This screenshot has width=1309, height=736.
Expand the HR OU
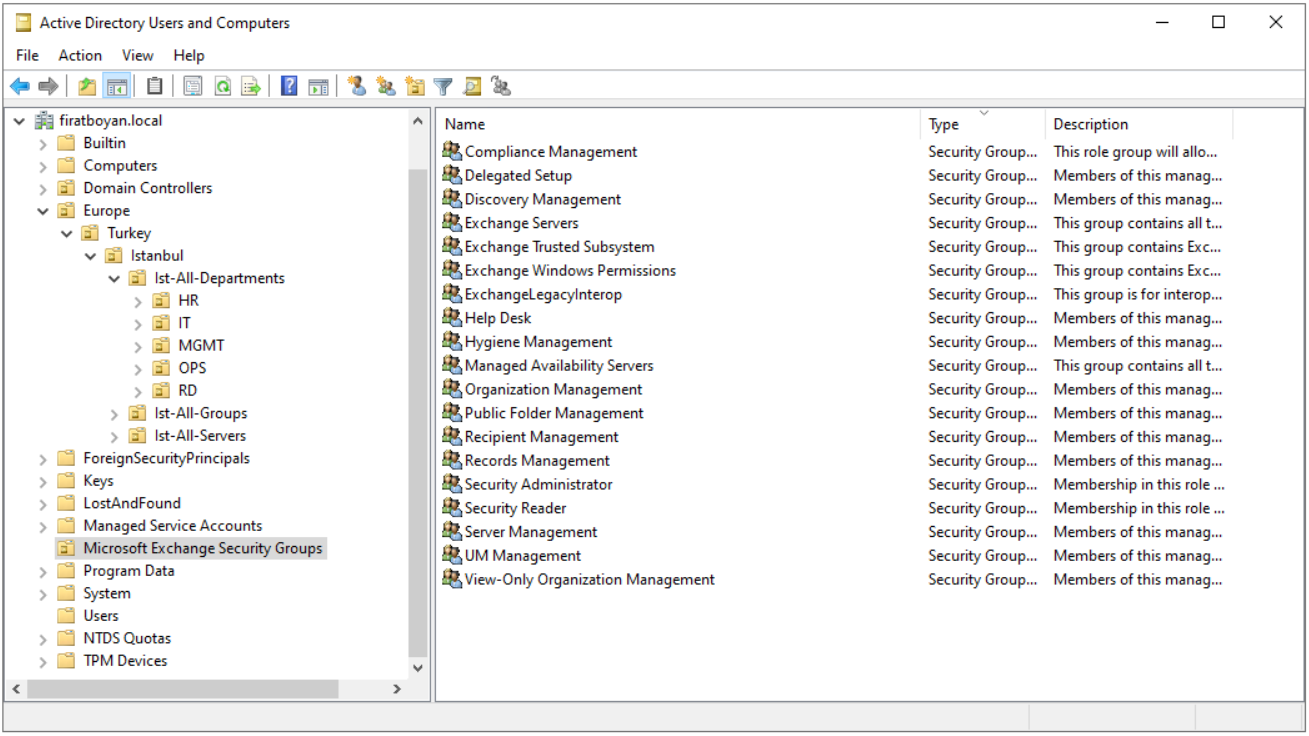(x=139, y=301)
